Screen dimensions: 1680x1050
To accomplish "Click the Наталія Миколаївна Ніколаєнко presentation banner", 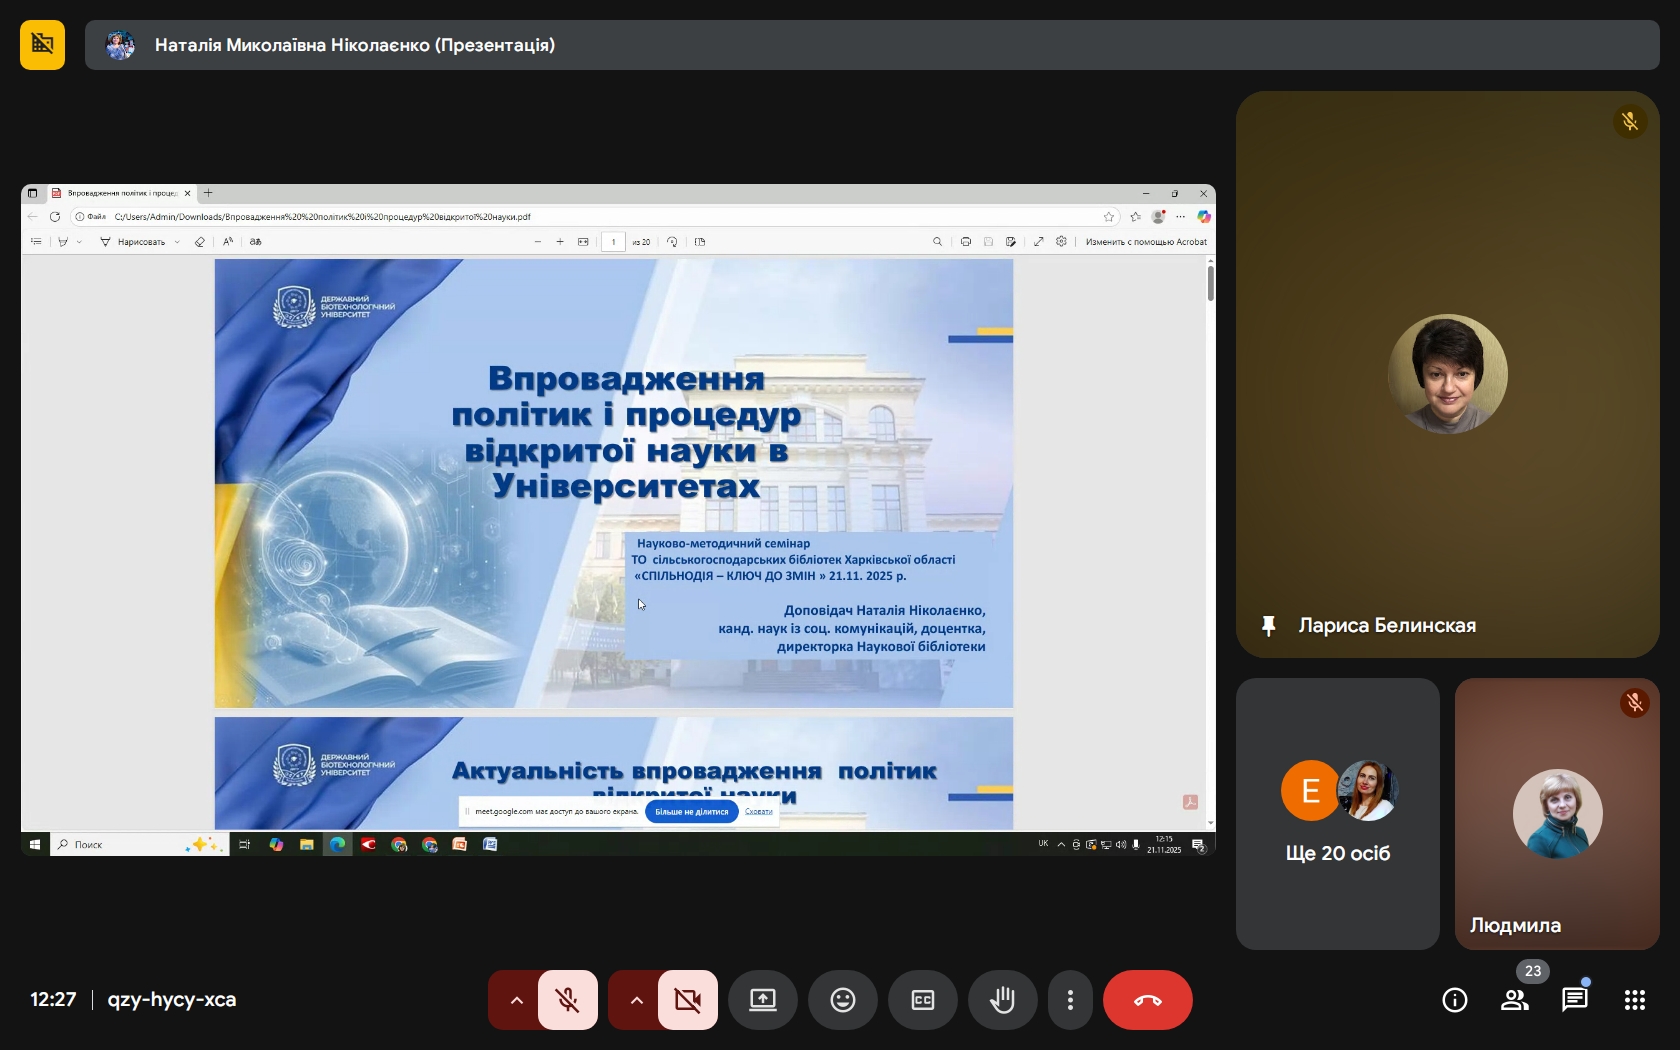I will click(871, 45).
